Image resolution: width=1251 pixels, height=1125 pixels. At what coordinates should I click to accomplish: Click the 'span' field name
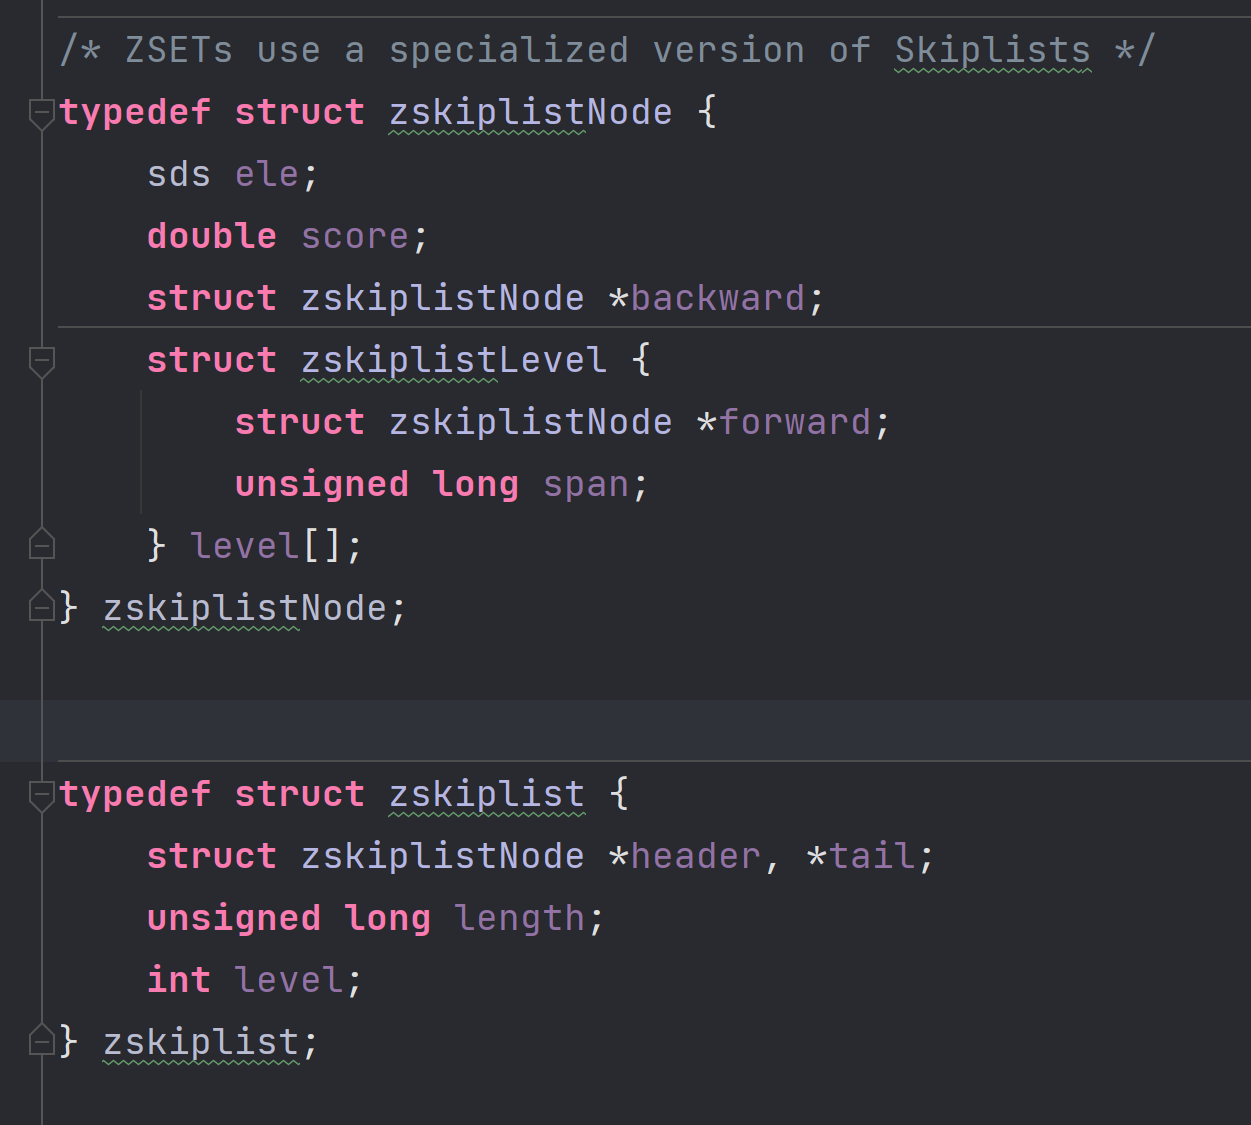pos(586,484)
